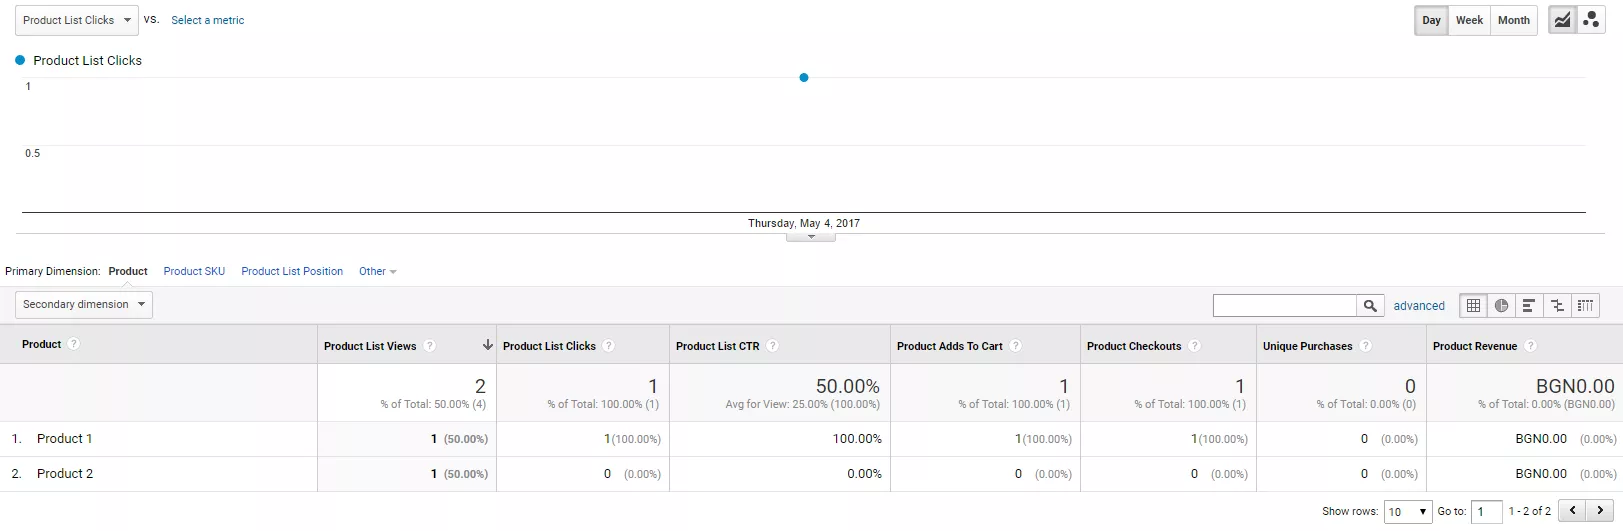Select the performance bar view icon

click(x=1529, y=306)
